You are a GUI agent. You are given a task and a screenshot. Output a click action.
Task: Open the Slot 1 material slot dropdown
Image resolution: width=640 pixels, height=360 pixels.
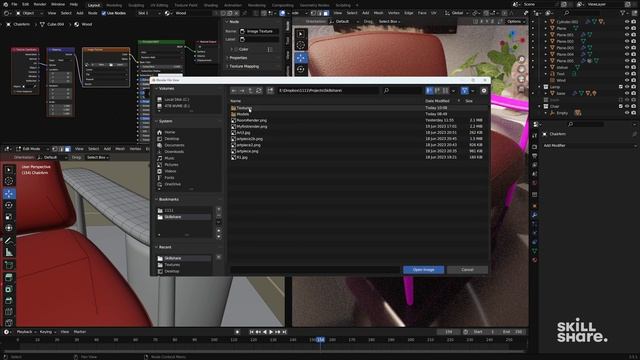(x=149, y=13)
